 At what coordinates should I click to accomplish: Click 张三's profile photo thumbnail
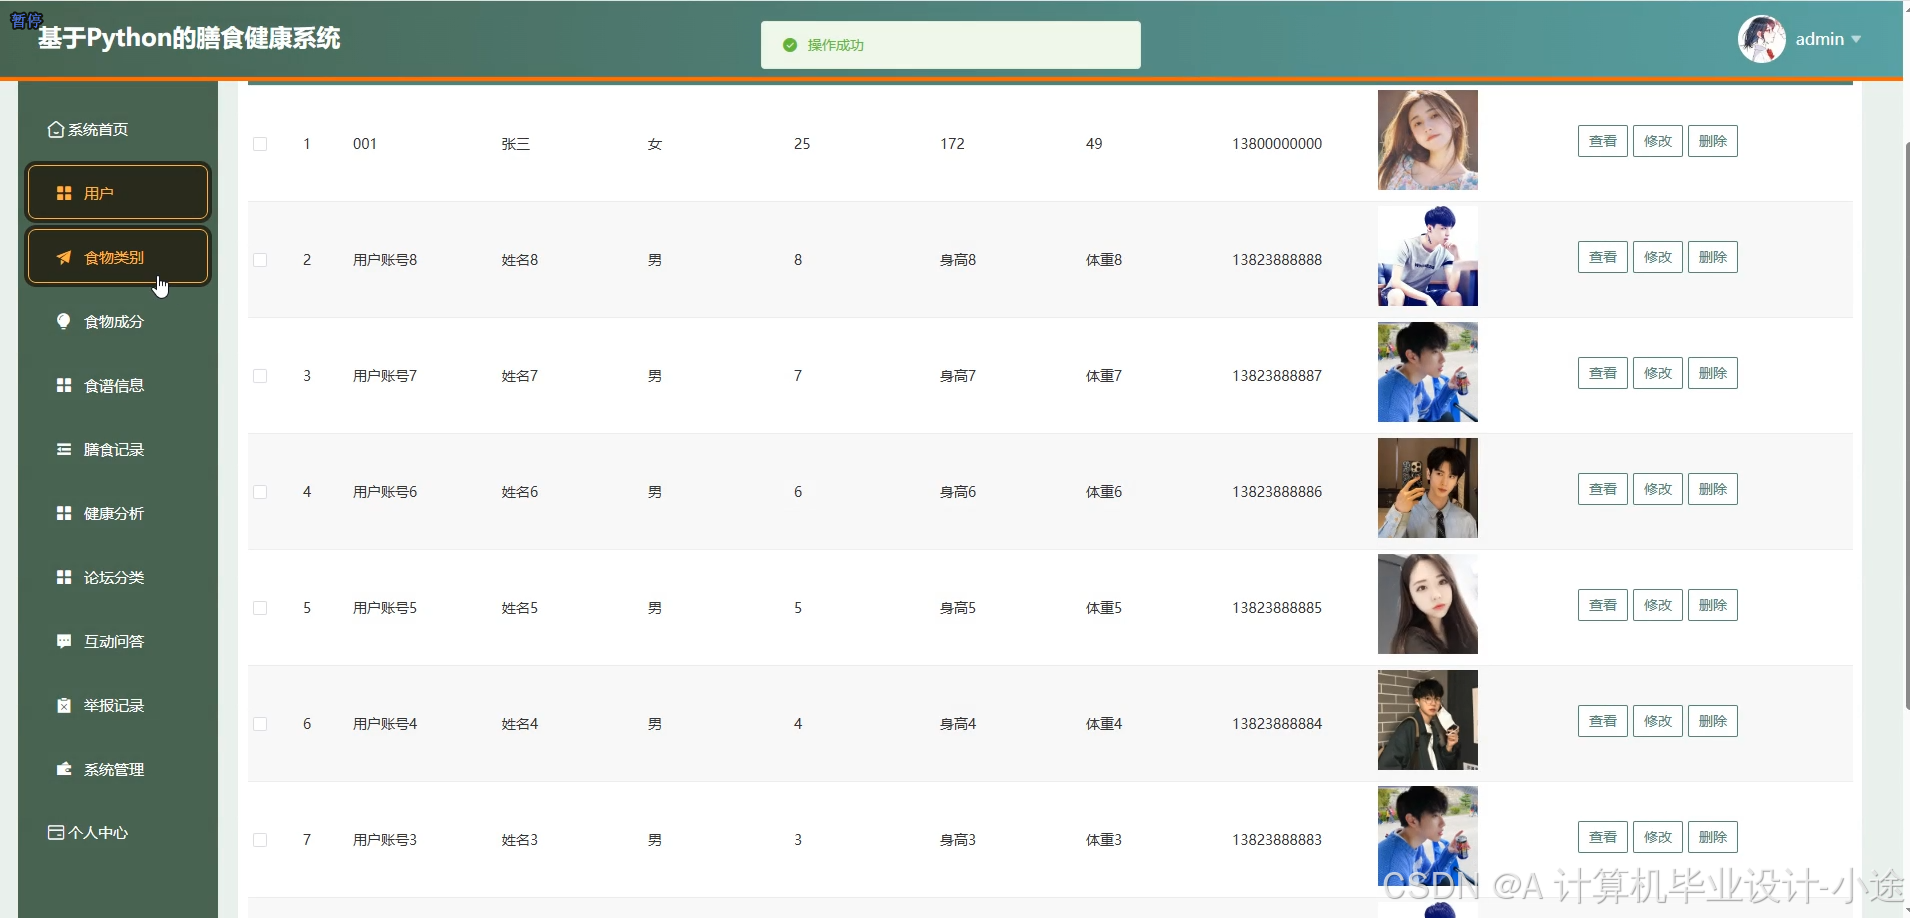click(1428, 140)
